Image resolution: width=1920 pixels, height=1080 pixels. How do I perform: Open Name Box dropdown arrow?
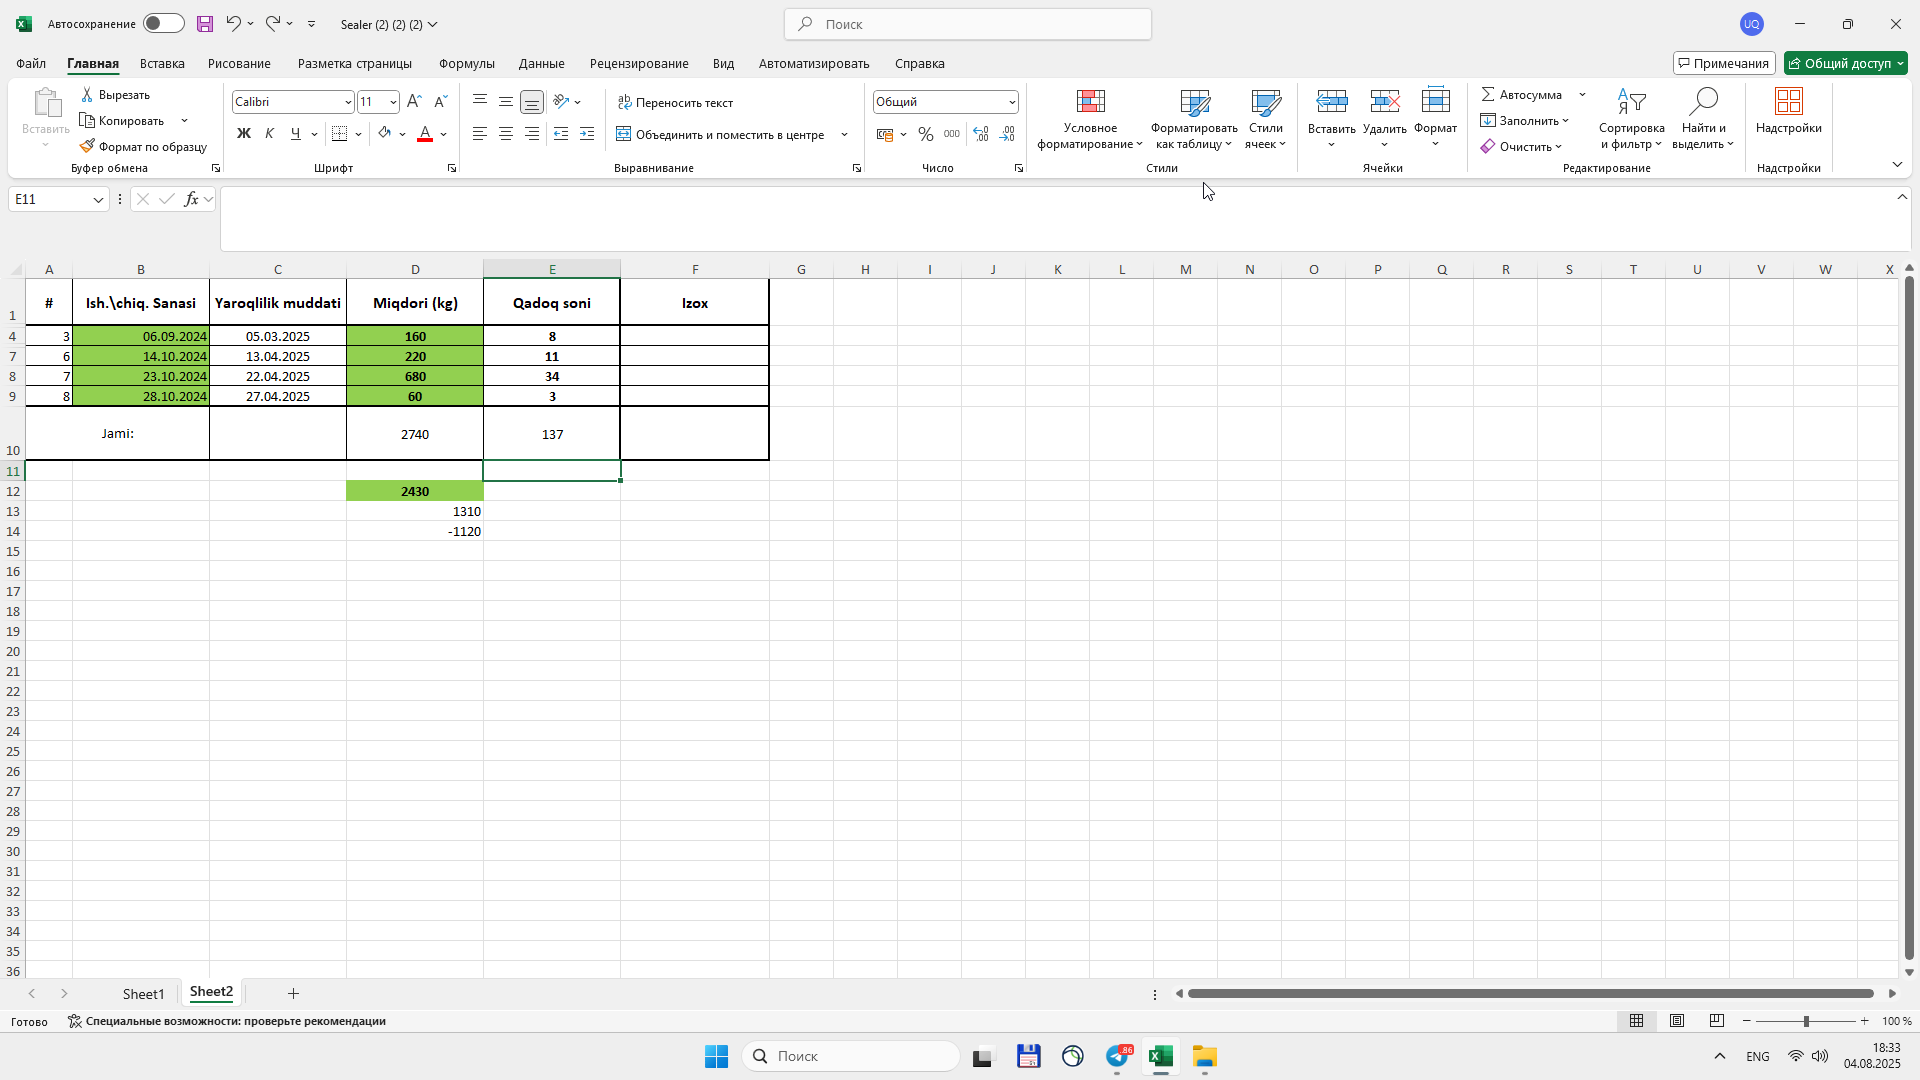pos(98,199)
